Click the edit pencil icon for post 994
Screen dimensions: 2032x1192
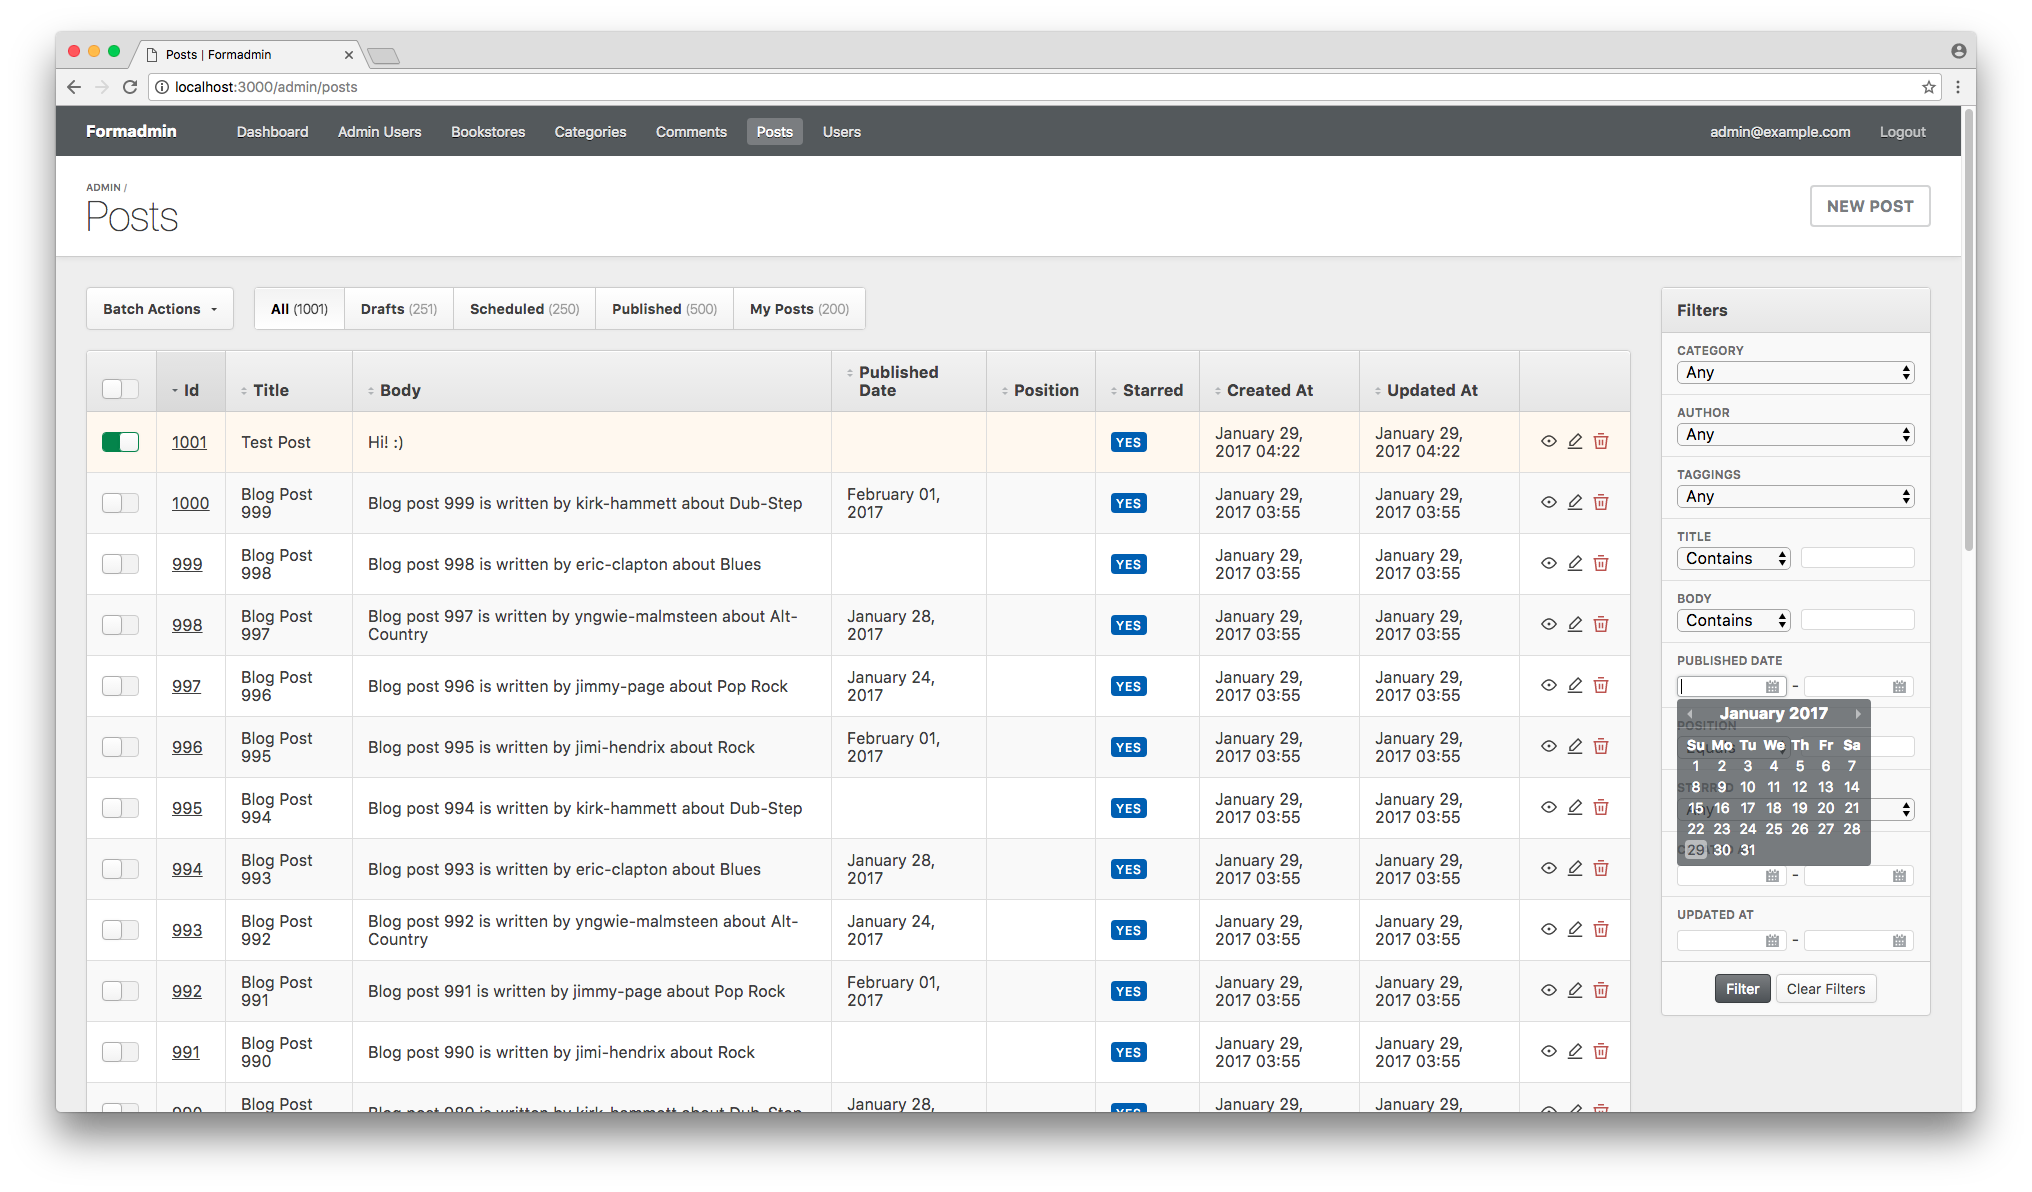1575,868
